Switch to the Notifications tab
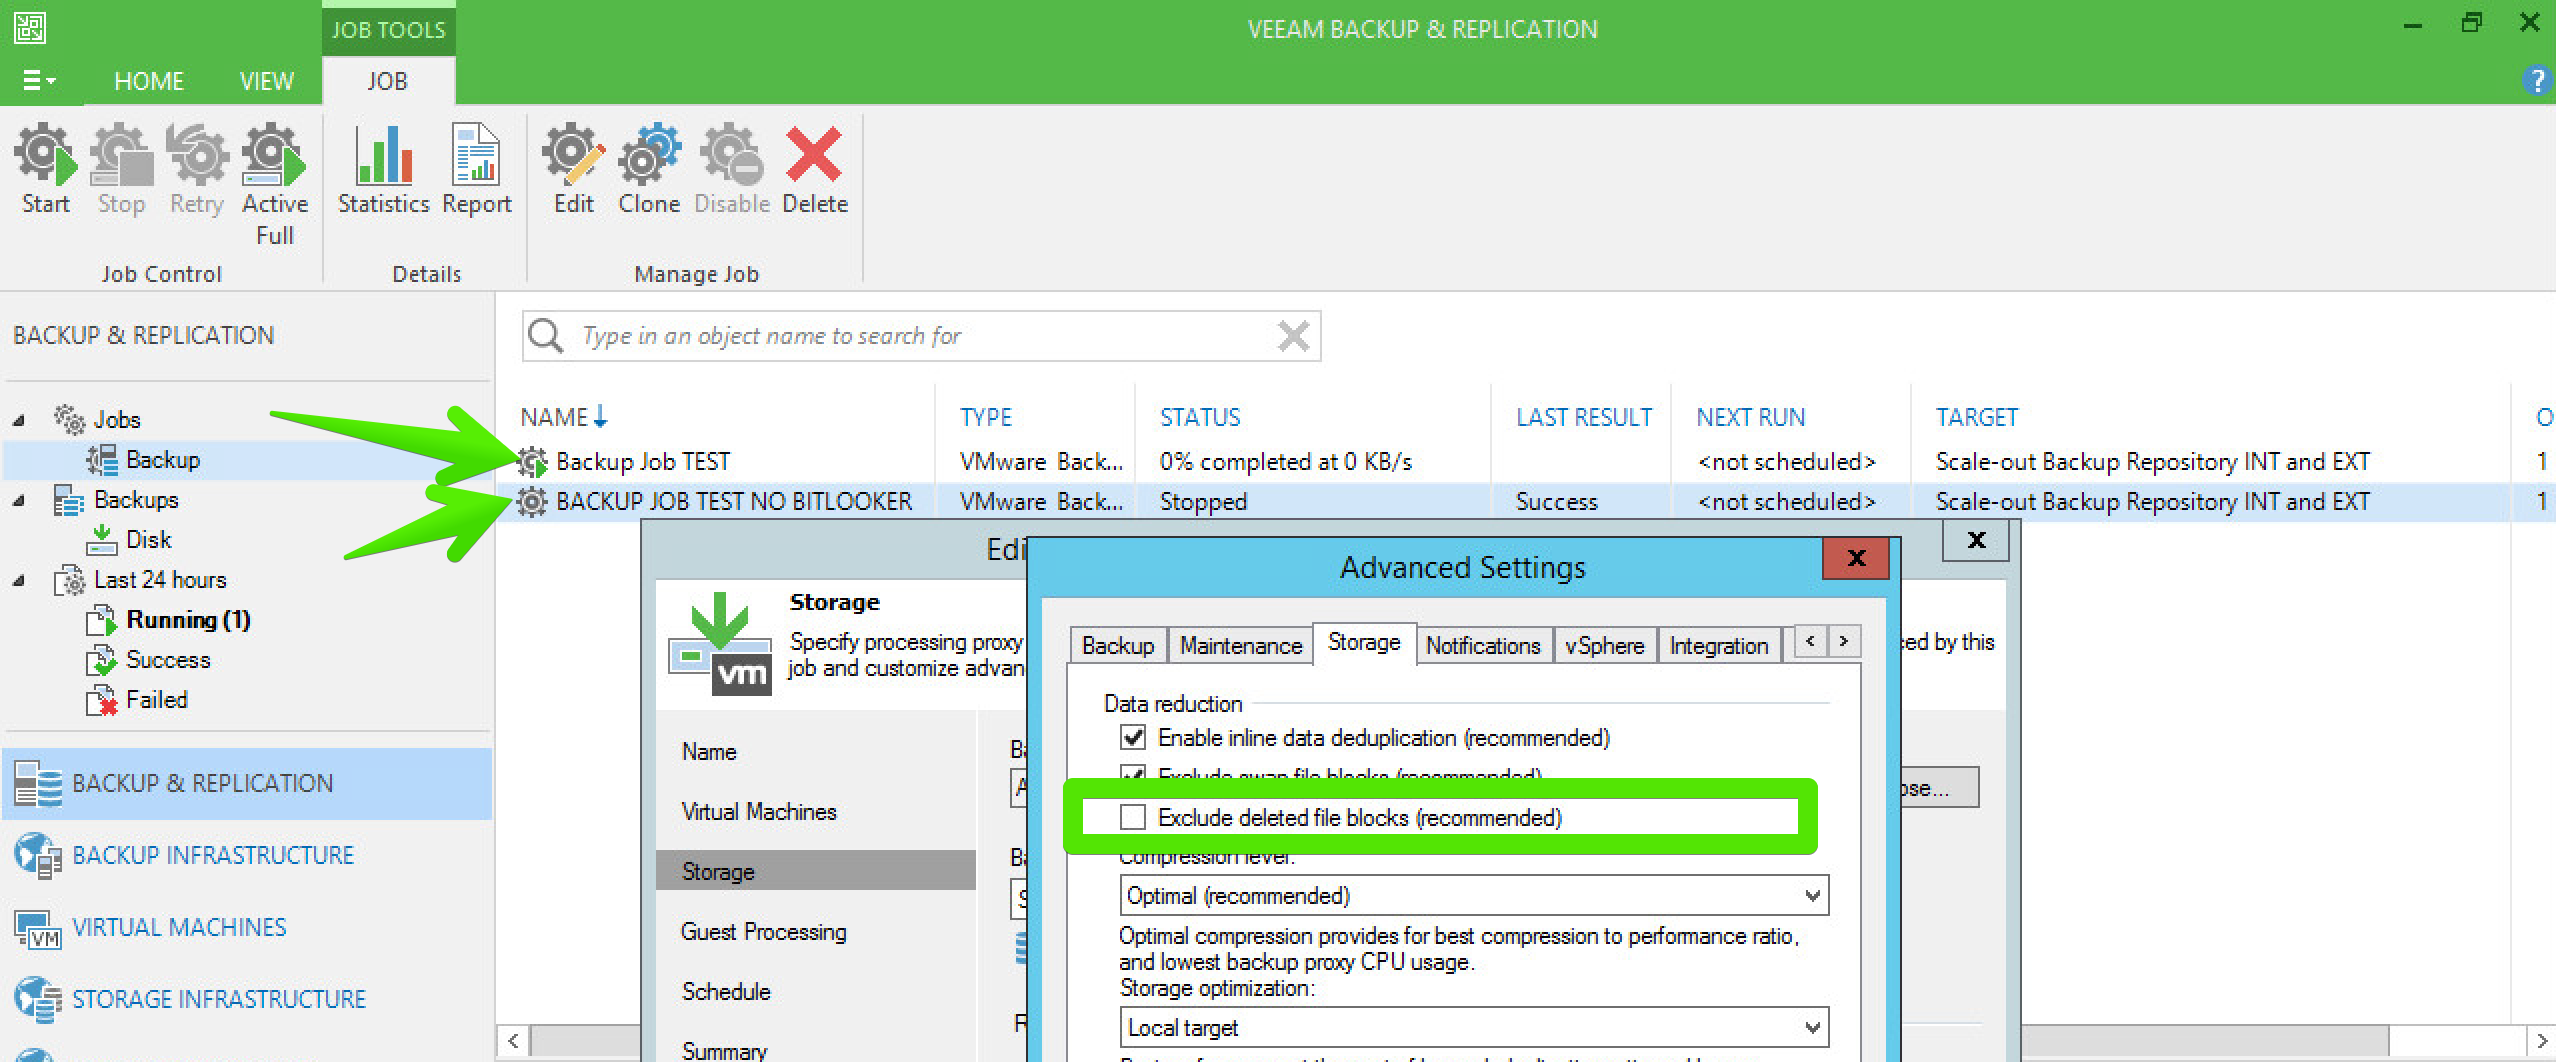The width and height of the screenshot is (2556, 1062). (1483, 646)
